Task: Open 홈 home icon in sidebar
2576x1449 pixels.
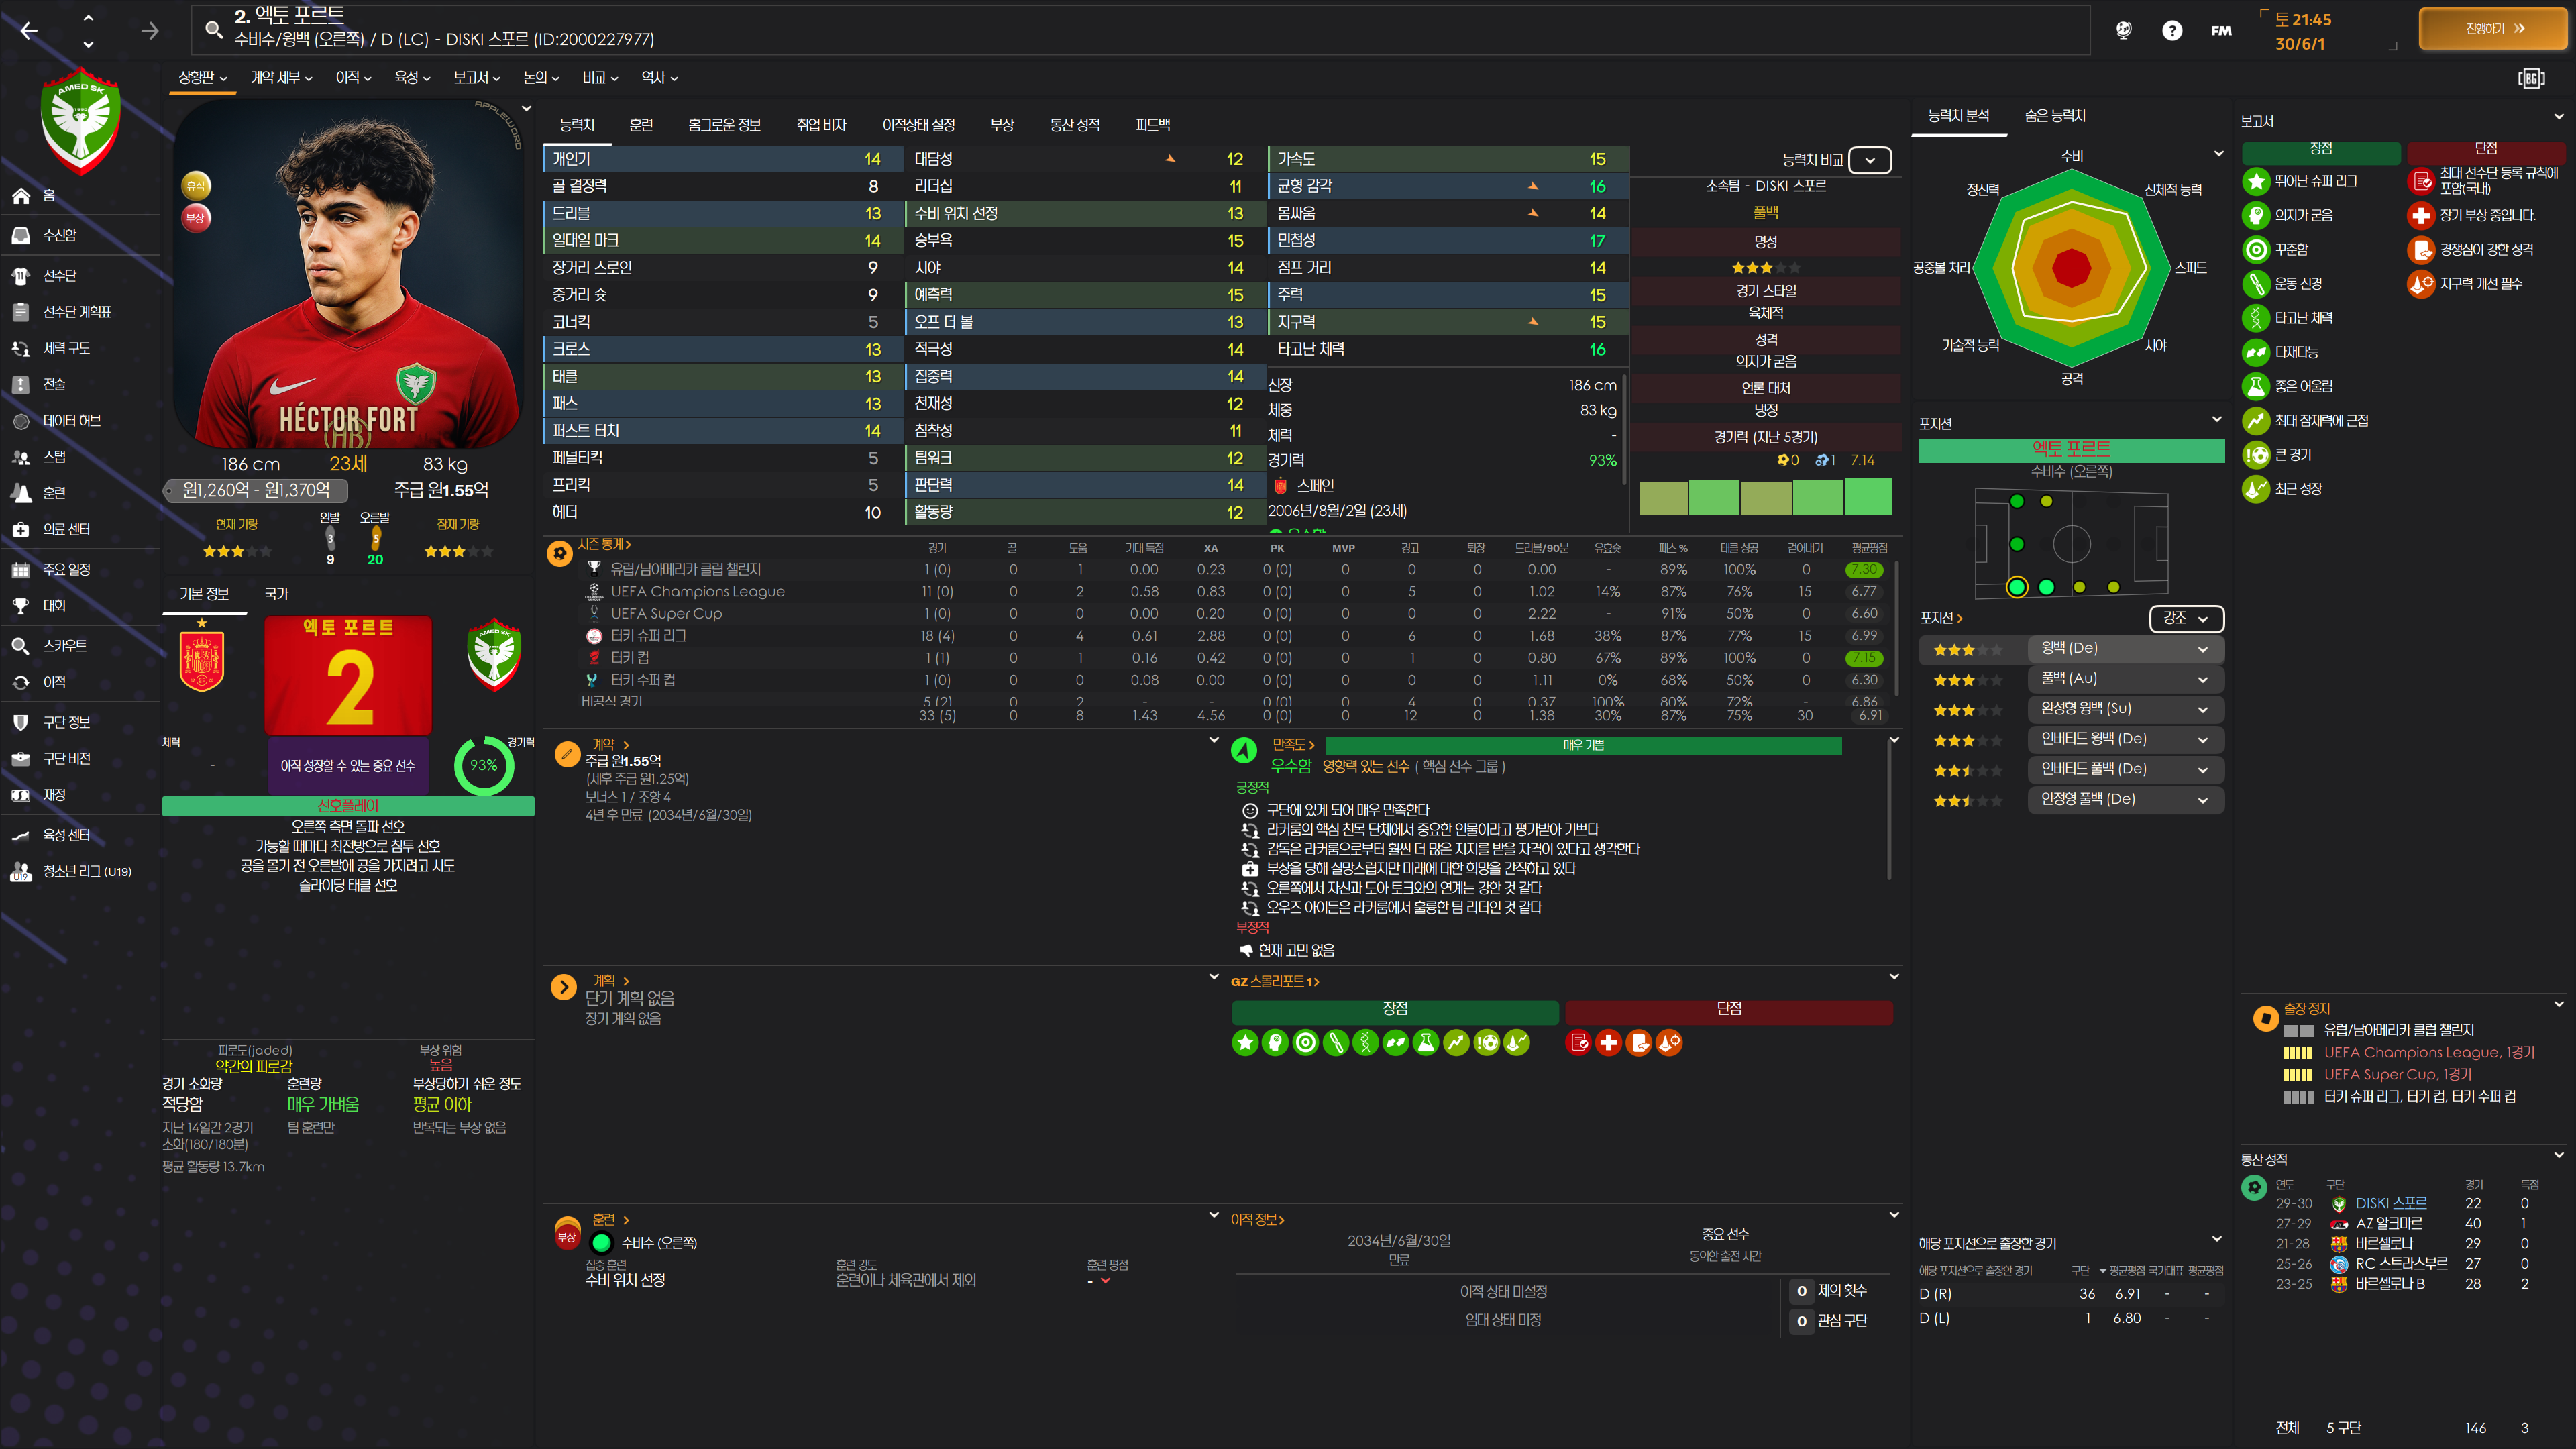Action: (21, 196)
